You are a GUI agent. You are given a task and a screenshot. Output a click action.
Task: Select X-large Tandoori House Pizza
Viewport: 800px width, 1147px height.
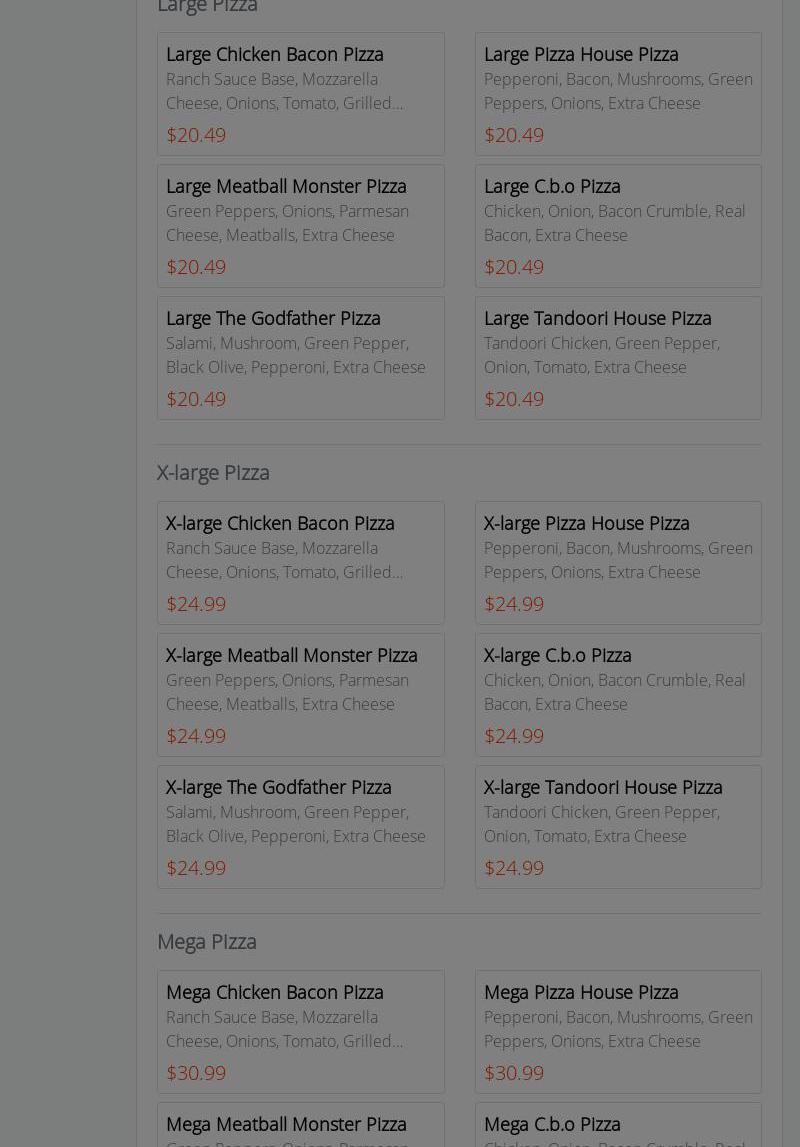(618, 827)
